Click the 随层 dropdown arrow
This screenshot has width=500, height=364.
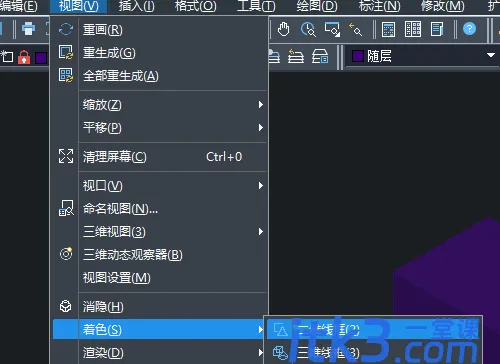click(491, 55)
